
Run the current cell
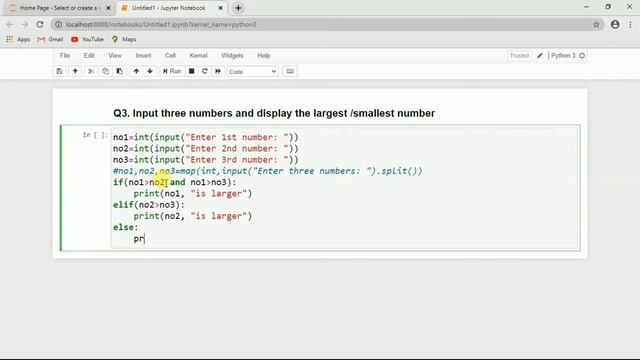[x=172, y=71]
